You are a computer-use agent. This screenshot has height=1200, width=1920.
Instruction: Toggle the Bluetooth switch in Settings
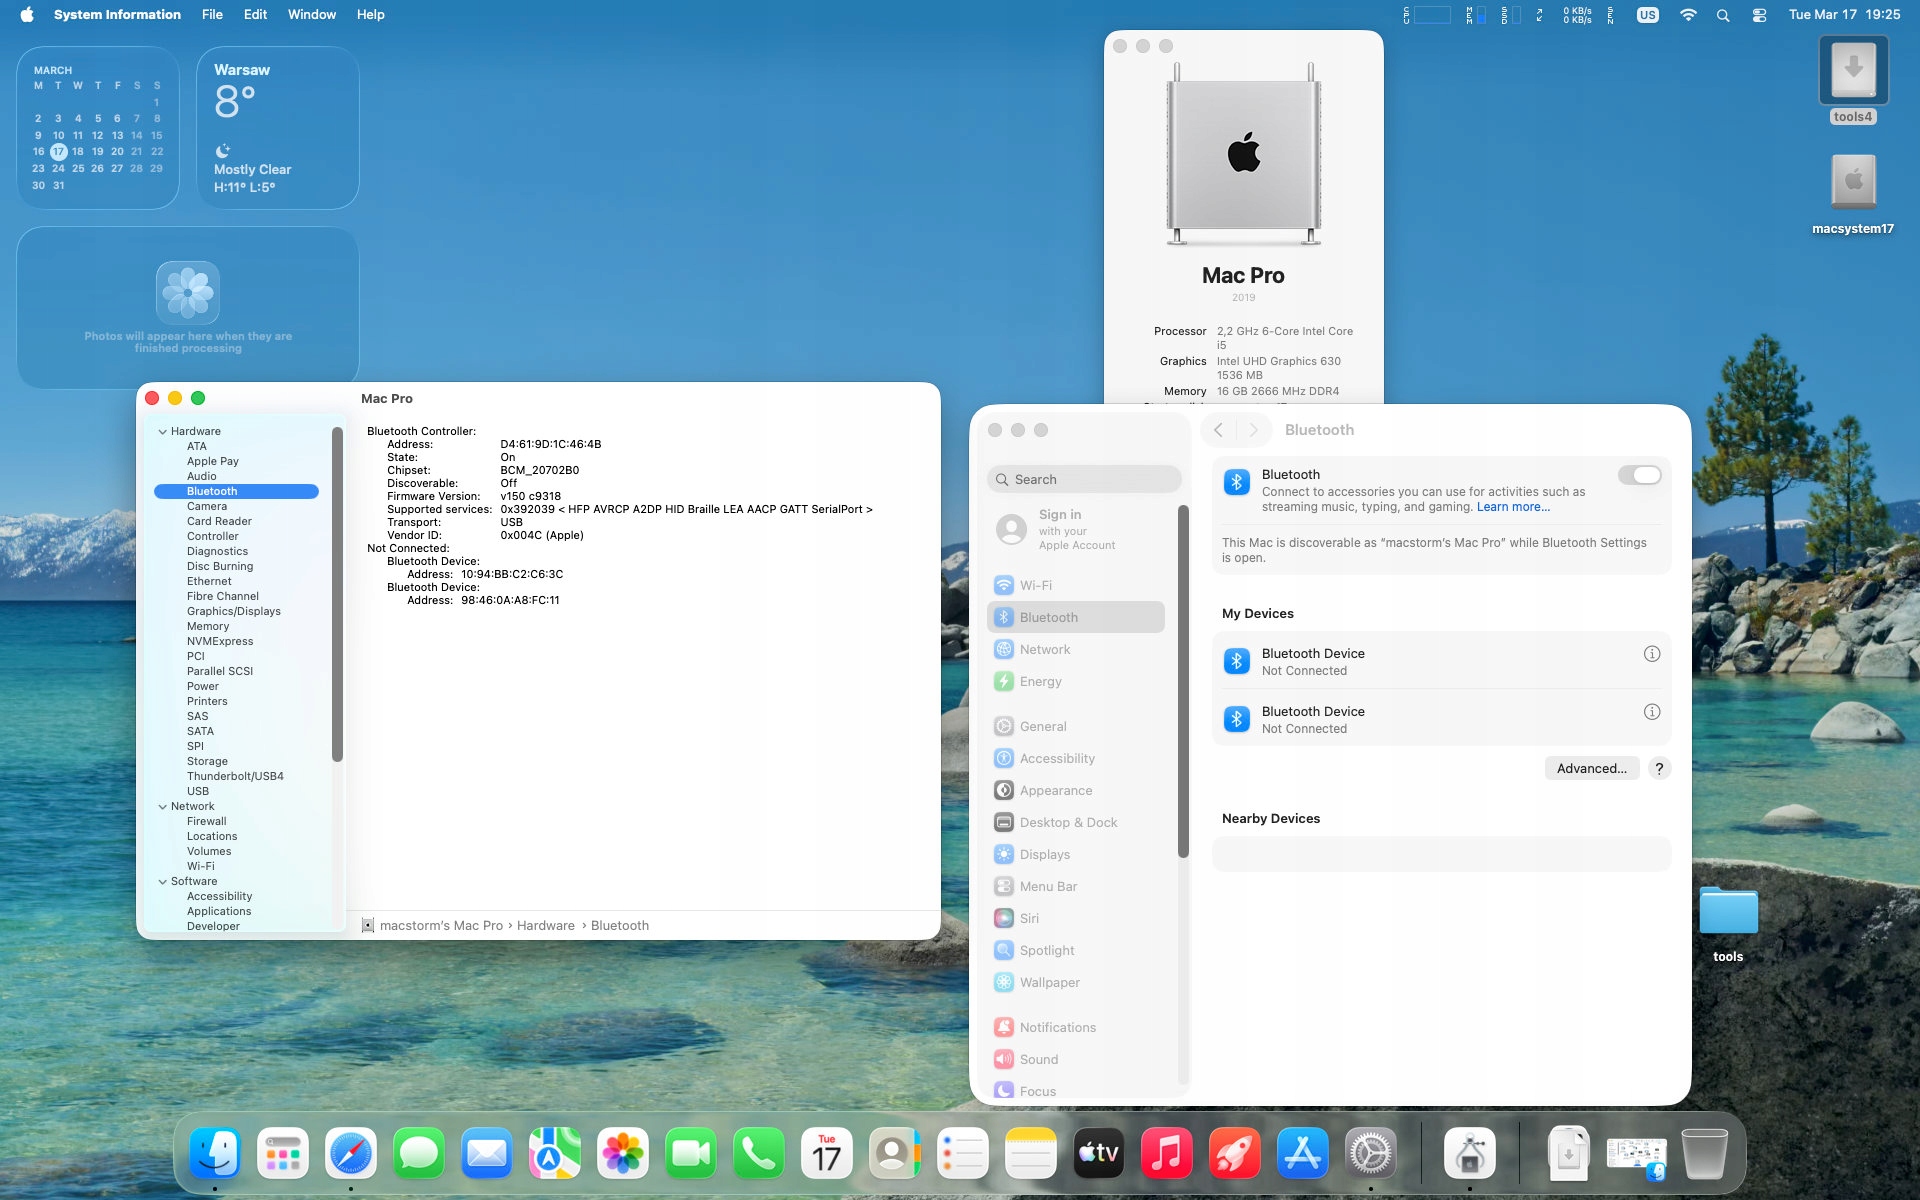point(1639,475)
